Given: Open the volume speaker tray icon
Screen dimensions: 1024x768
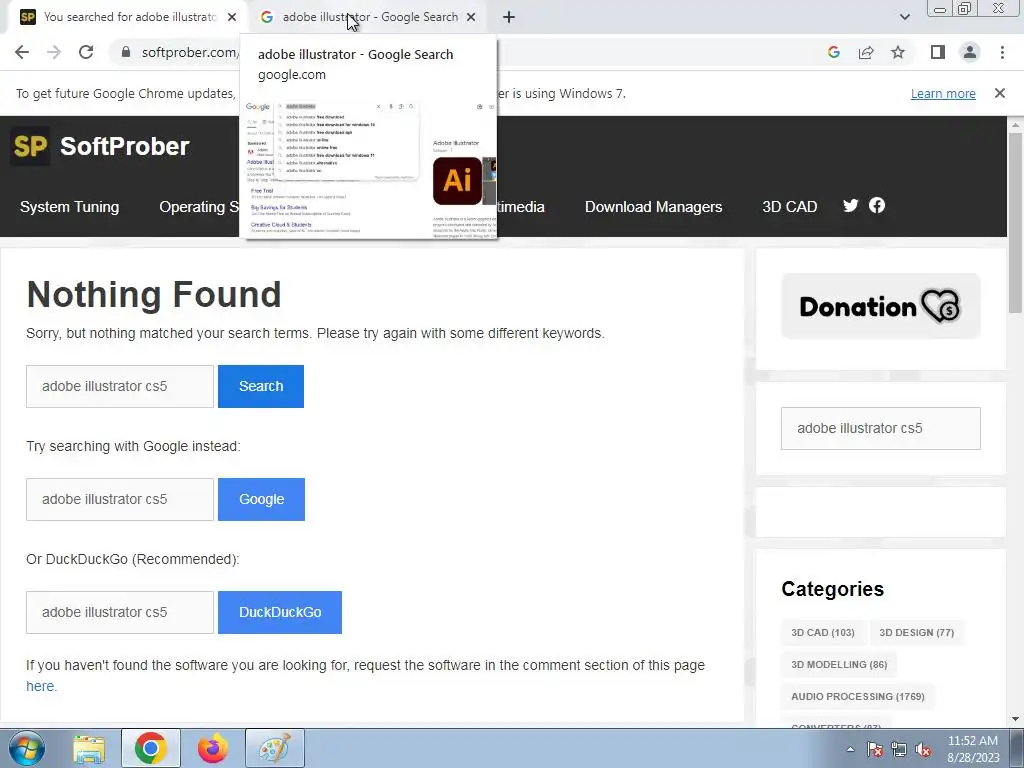Looking at the screenshot, I should (x=923, y=750).
